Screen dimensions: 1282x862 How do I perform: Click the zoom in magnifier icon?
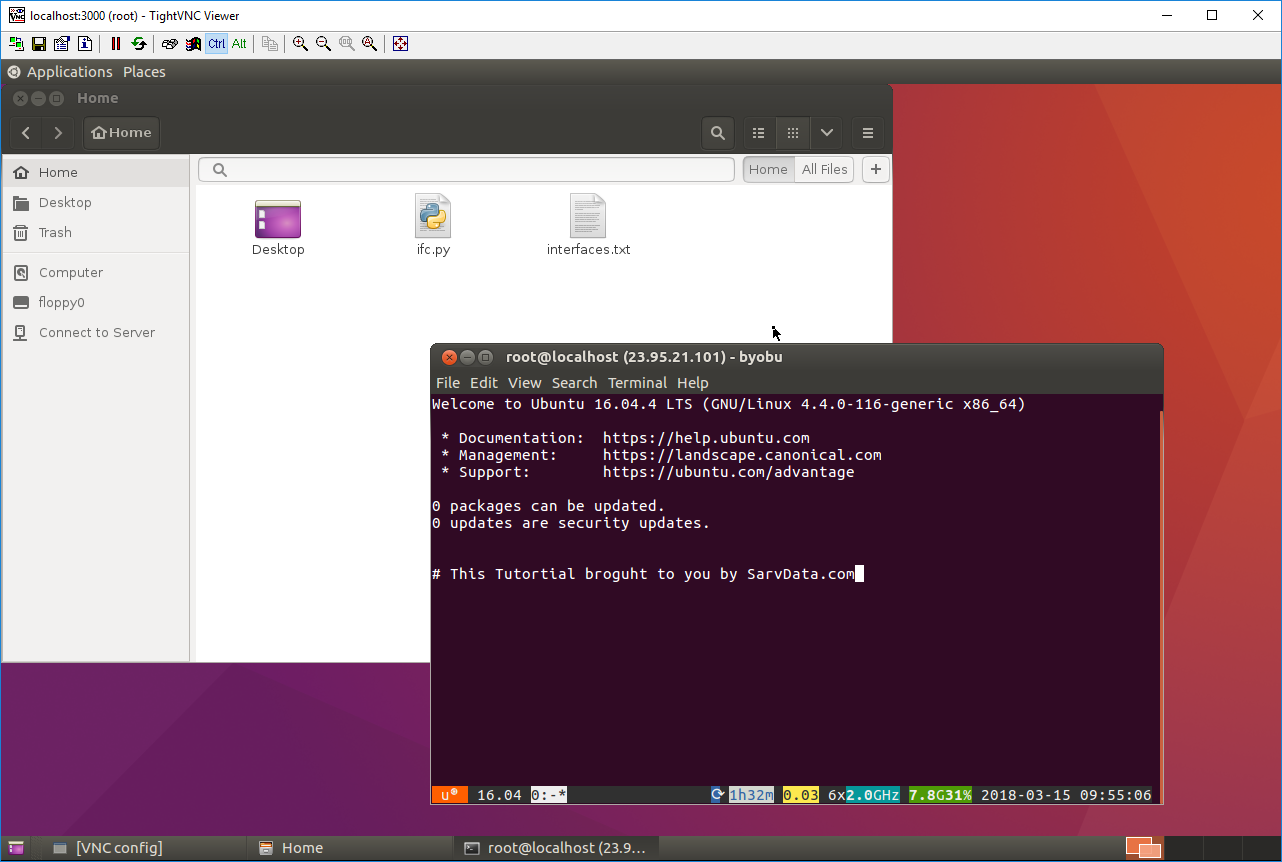[300, 44]
